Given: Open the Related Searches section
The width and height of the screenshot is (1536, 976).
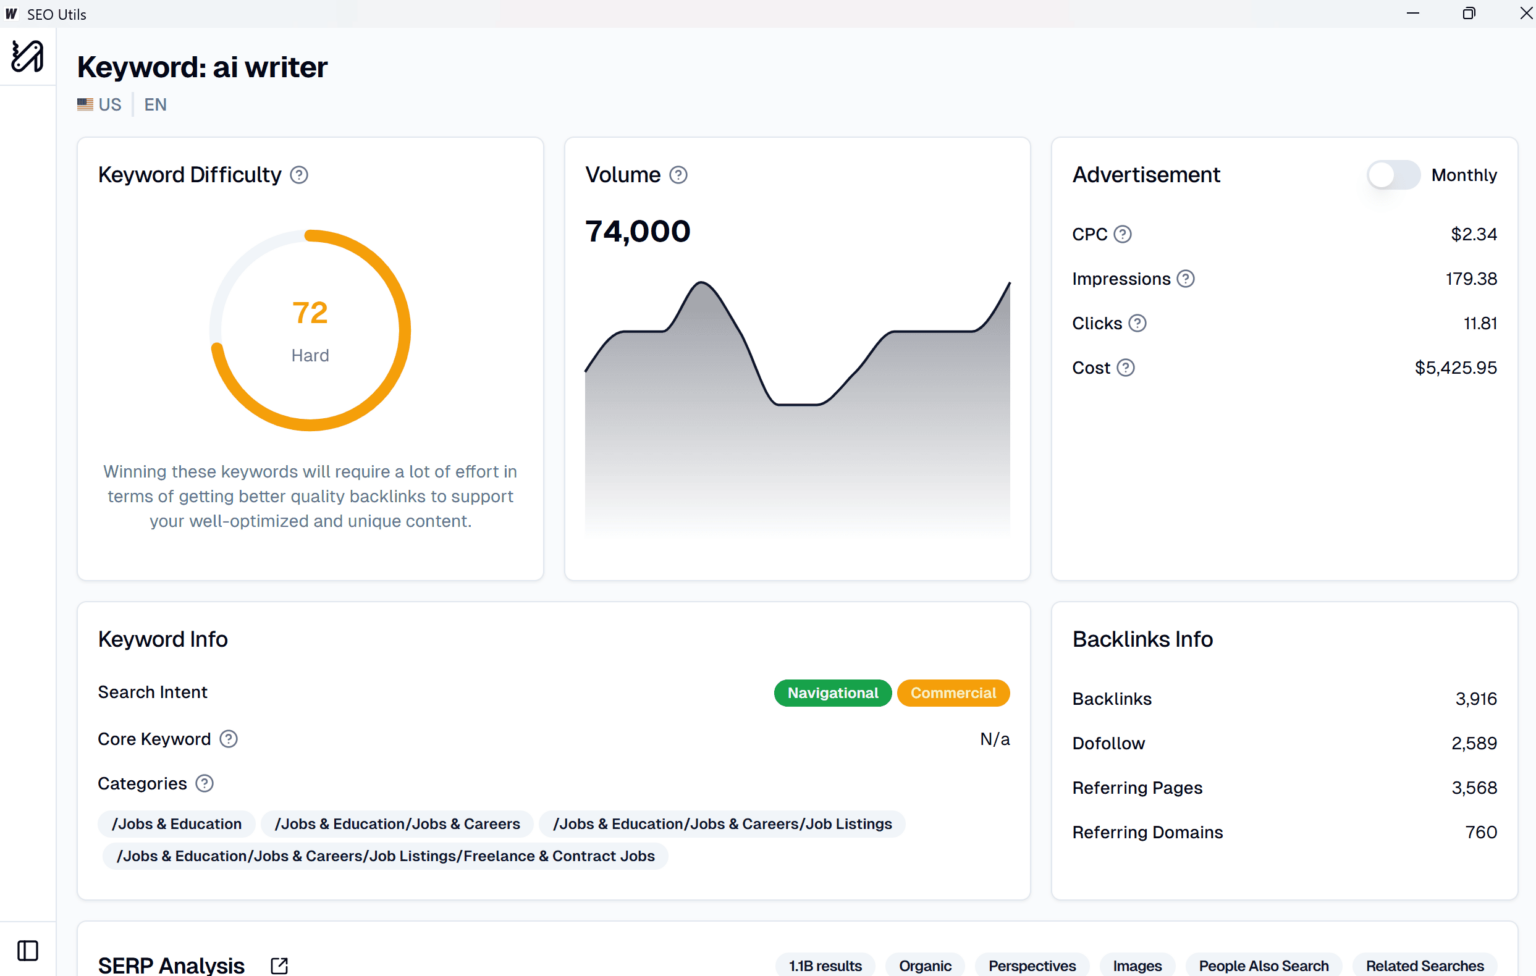Looking at the screenshot, I should pyautogui.click(x=1423, y=965).
